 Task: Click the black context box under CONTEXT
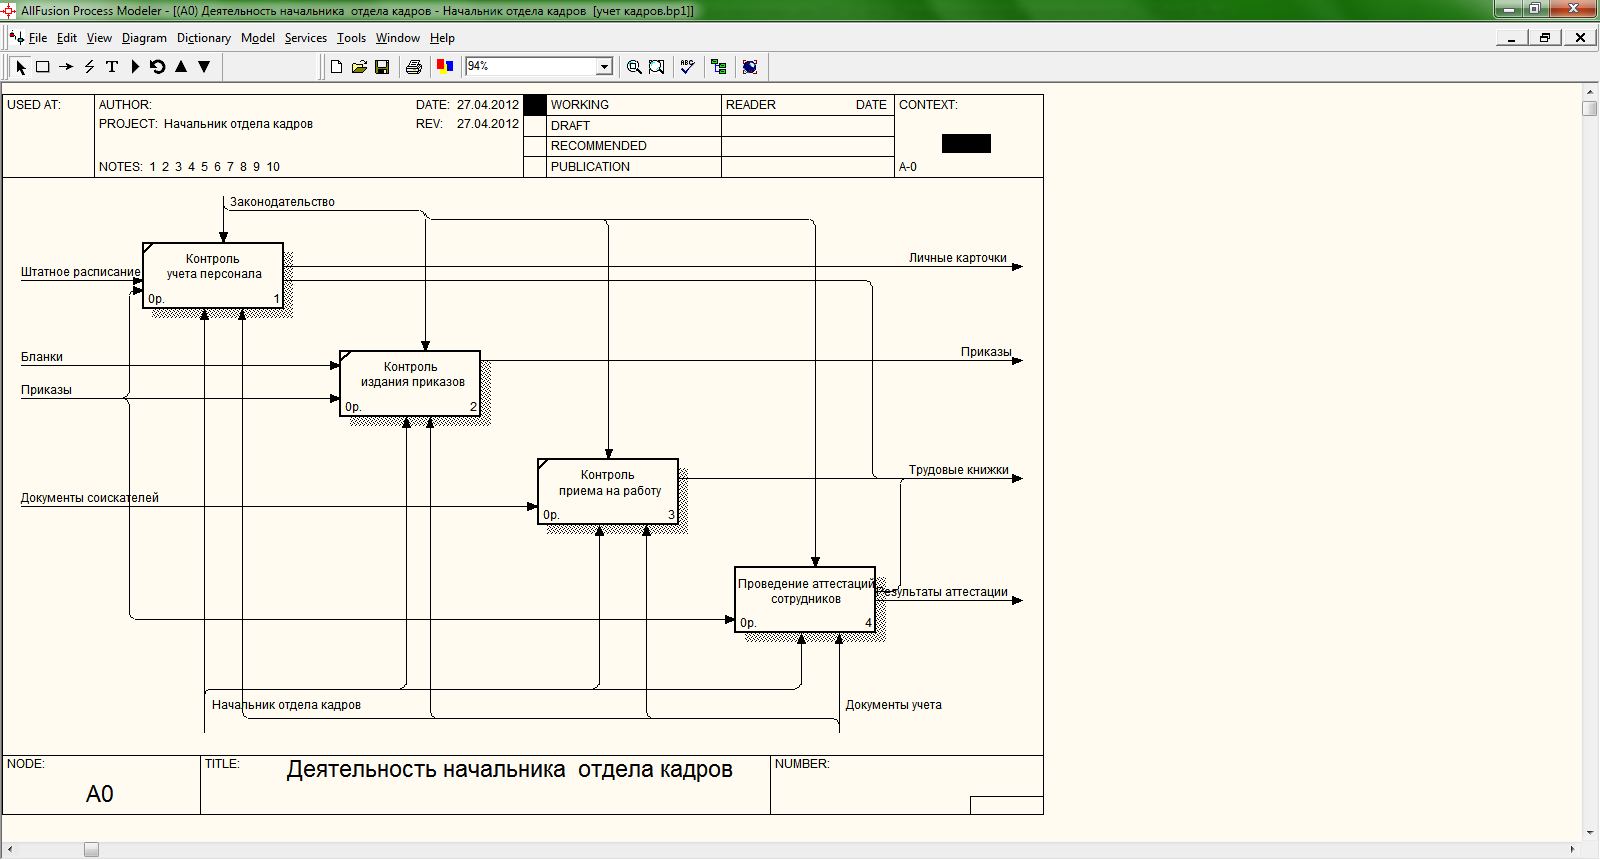pyautogui.click(x=966, y=143)
